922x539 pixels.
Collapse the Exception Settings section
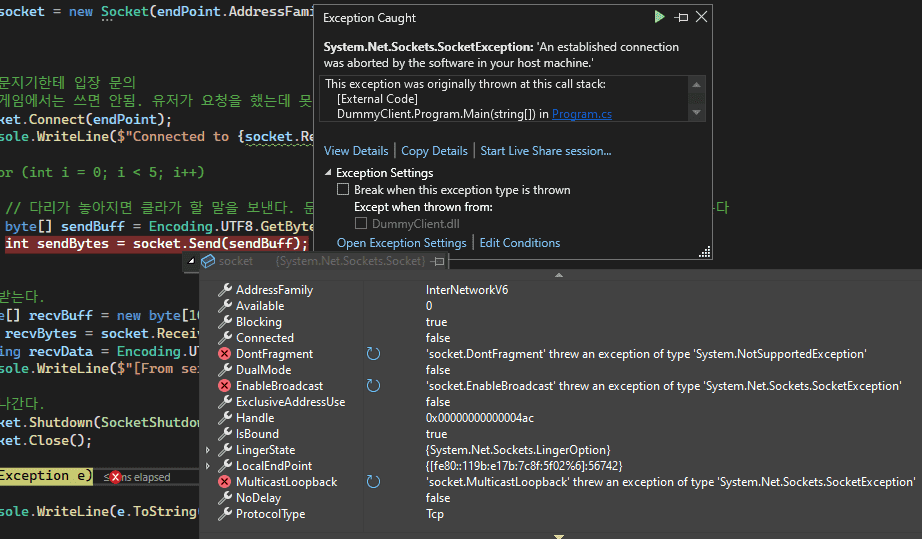coord(329,173)
